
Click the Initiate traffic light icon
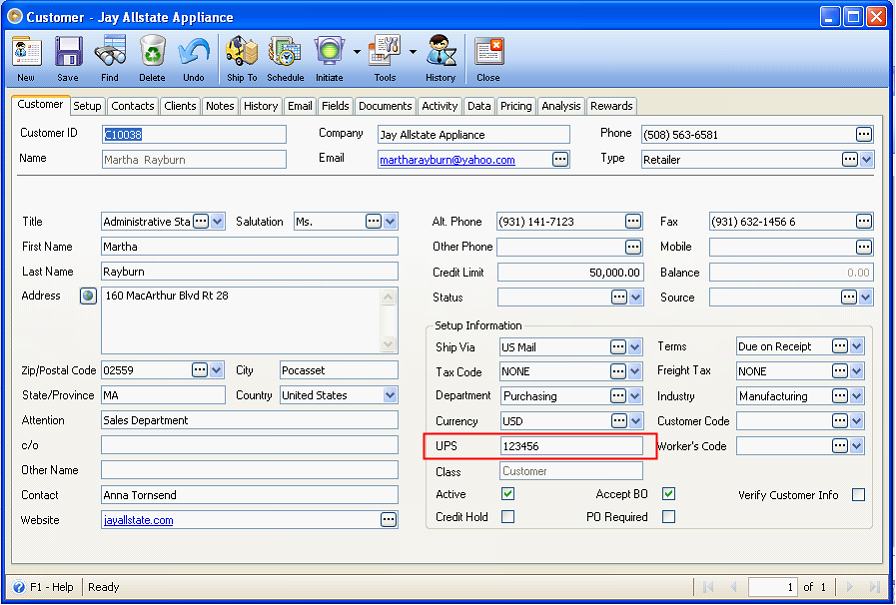(330, 52)
